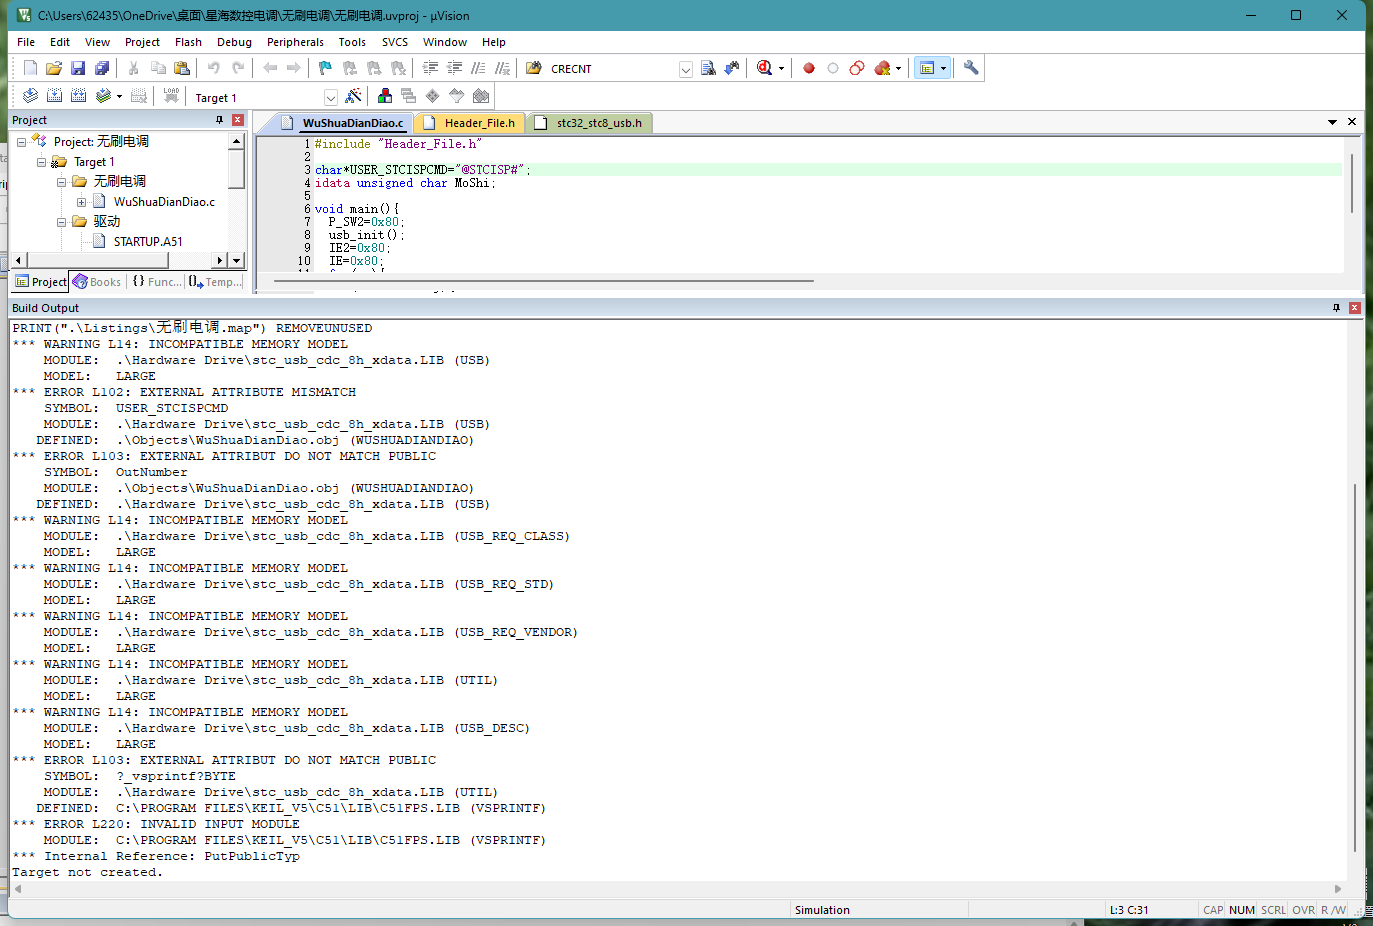1373x926 pixels.
Task: Click the unindent selected lines icon
Action: pos(455,68)
